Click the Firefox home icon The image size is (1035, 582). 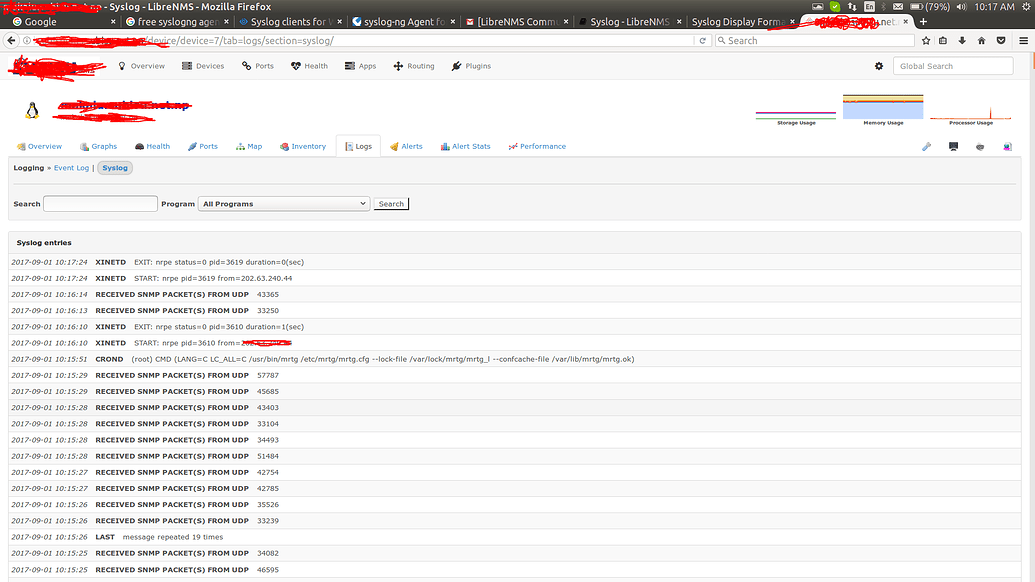pos(982,41)
